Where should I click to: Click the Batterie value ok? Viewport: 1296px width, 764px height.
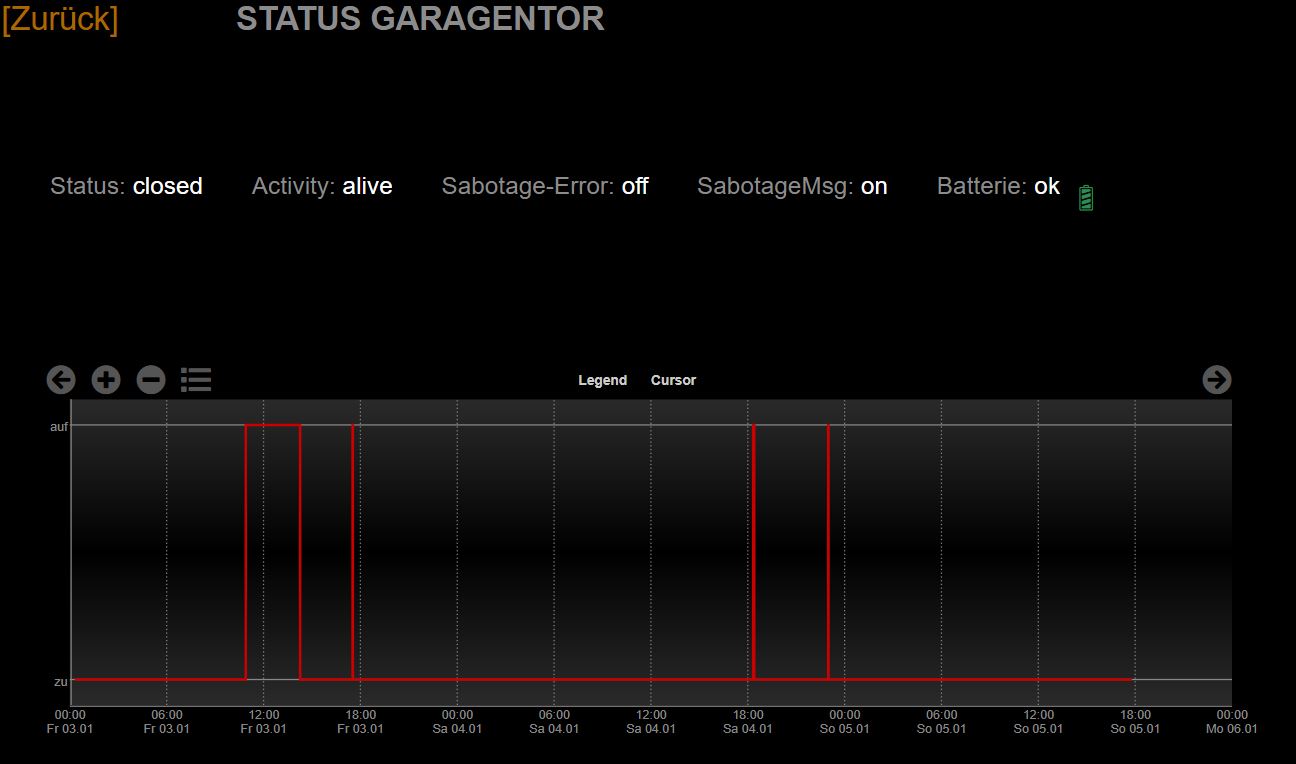(1047, 187)
